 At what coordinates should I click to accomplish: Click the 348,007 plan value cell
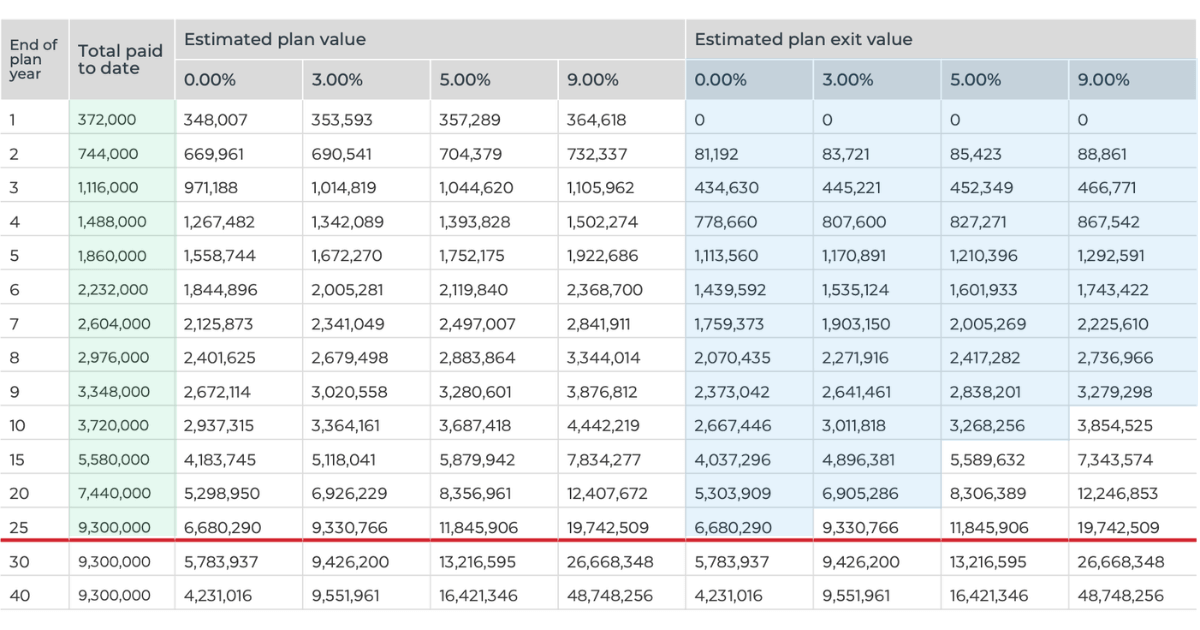215,120
